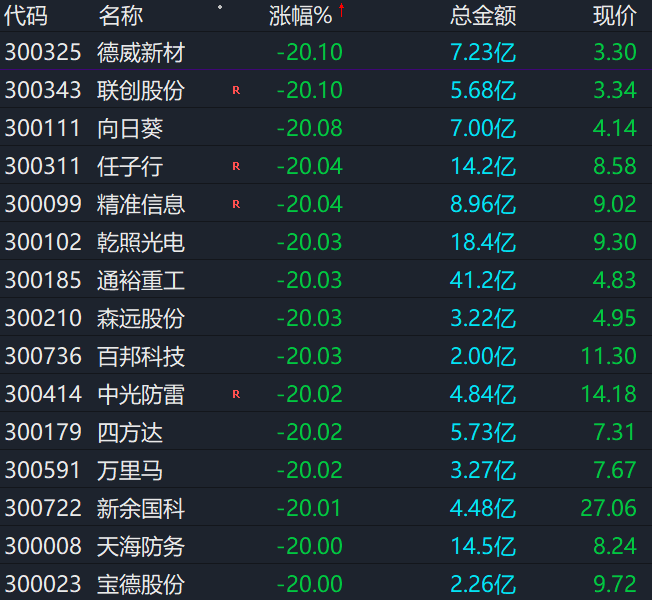Sort by 涨幅% column header
The image size is (652, 600).
tap(300, 16)
